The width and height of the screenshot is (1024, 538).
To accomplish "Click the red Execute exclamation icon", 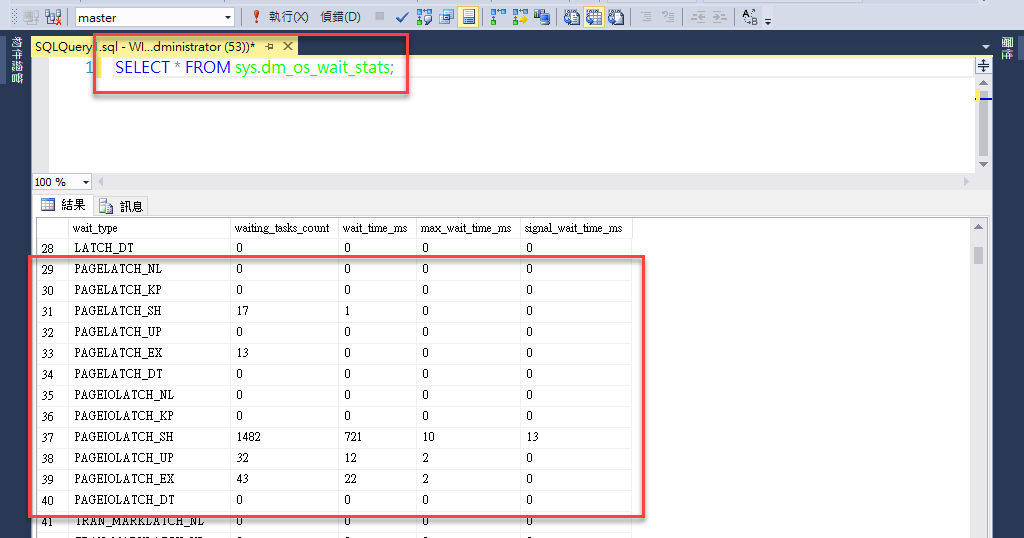I will point(256,17).
